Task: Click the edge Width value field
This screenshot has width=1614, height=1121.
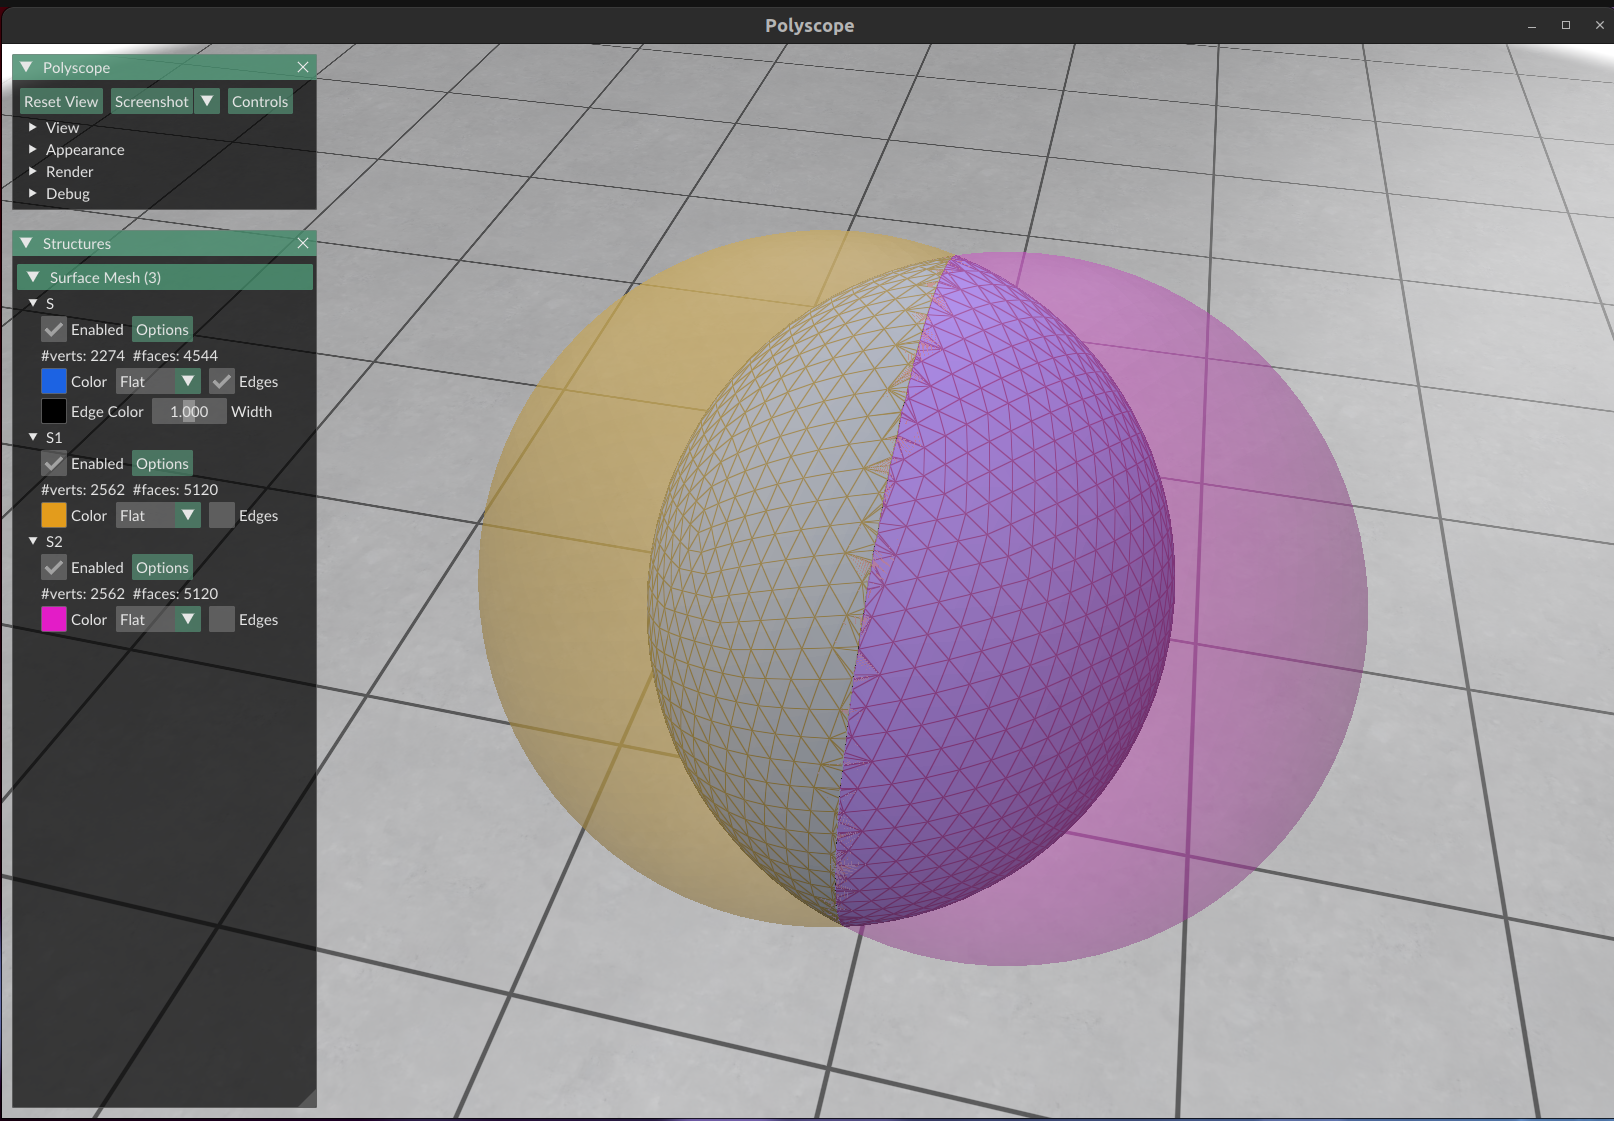Action: coord(189,411)
